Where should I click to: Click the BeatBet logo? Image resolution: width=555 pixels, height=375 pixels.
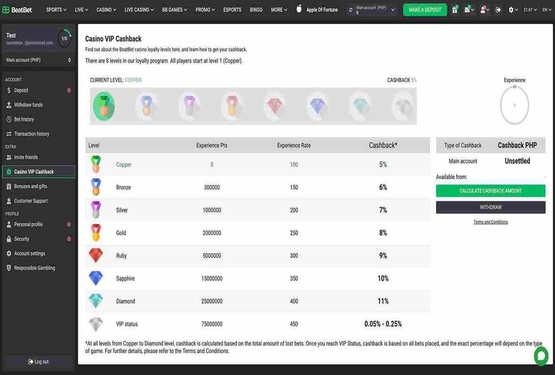click(17, 10)
